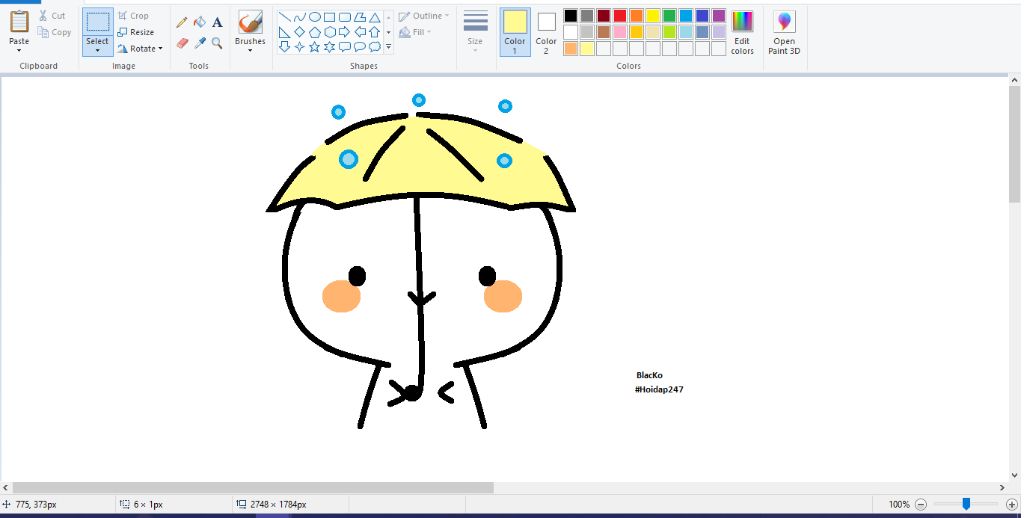This screenshot has height=518, width=1024.
Task: Choose the Rounded rectangle shape
Action: 345,17
